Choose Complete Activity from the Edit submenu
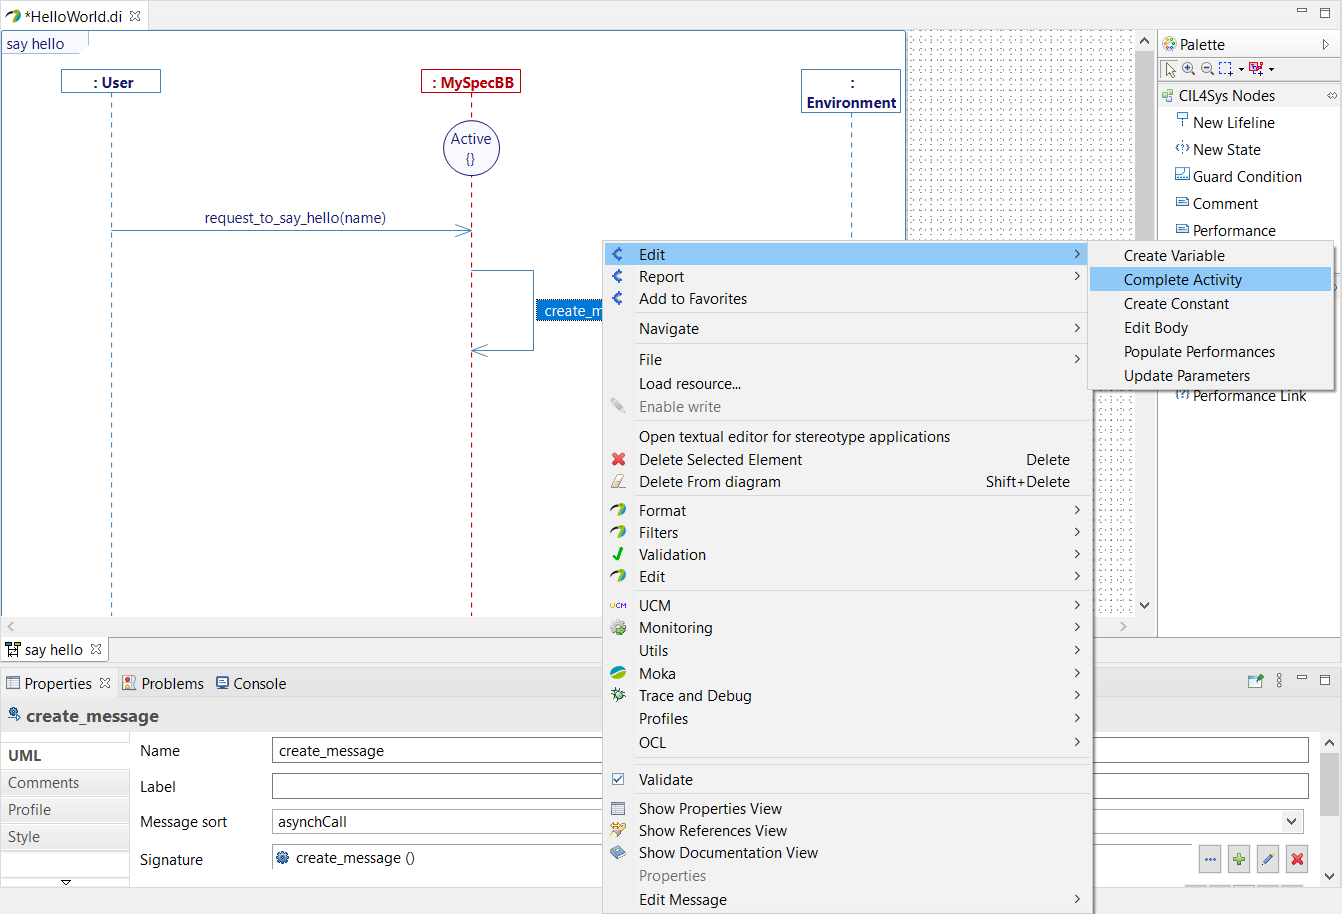The width and height of the screenshot is (1342, 914). pyautogui.click(x=1210, y=280)
